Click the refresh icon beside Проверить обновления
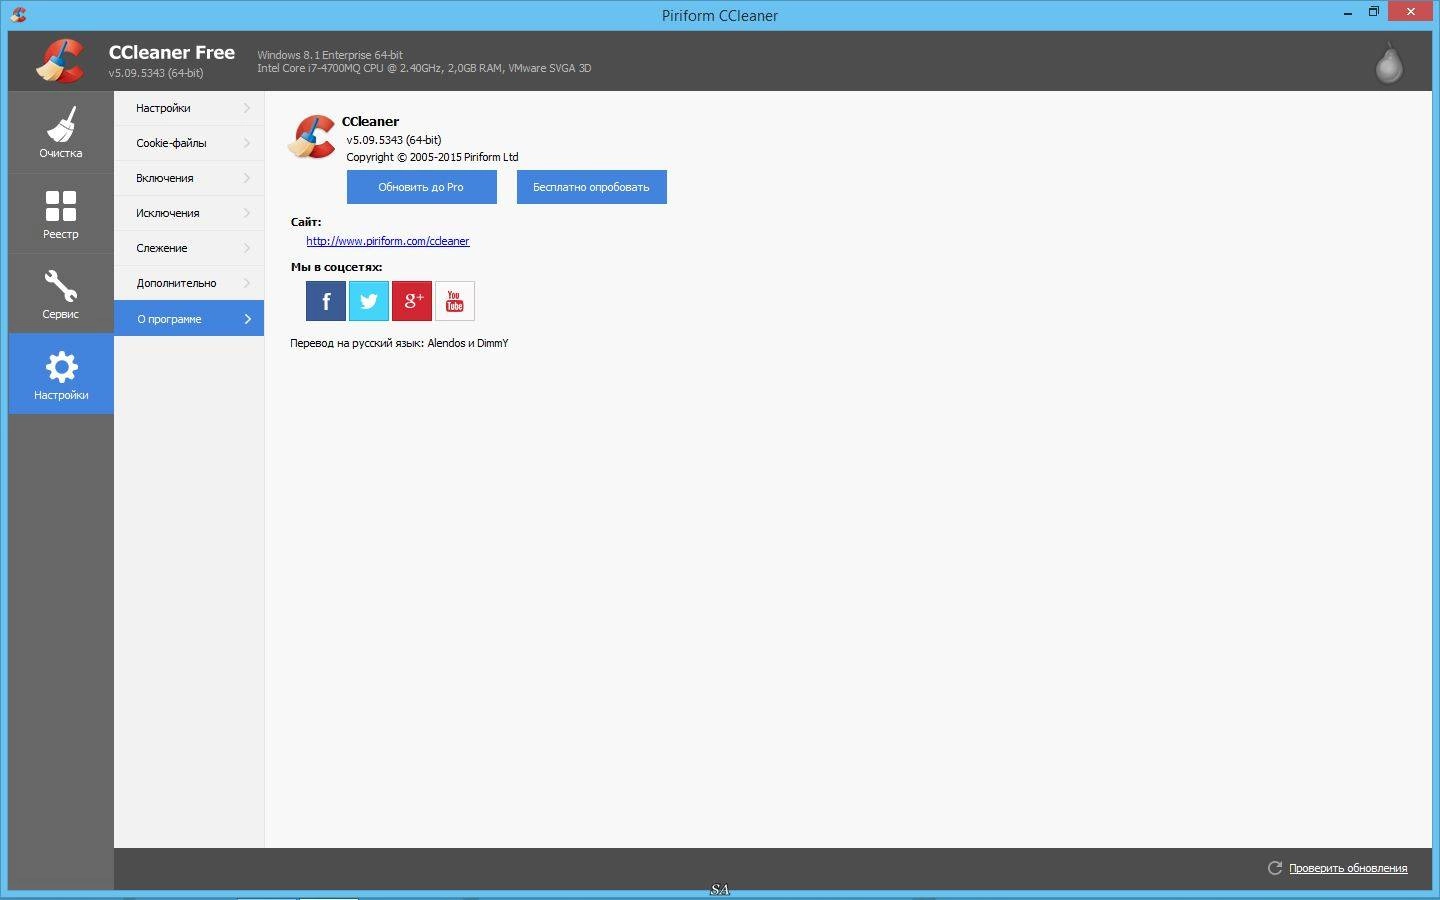 click(1275, 868)
